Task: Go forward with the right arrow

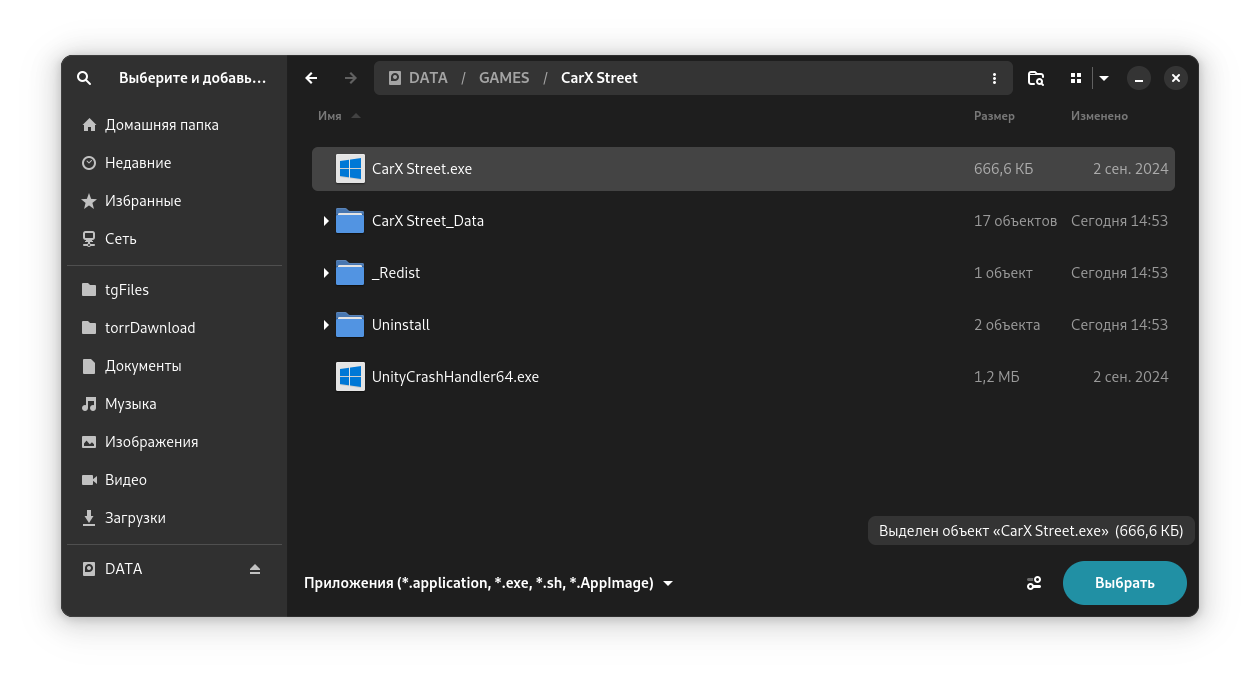Action: (351, 78)
